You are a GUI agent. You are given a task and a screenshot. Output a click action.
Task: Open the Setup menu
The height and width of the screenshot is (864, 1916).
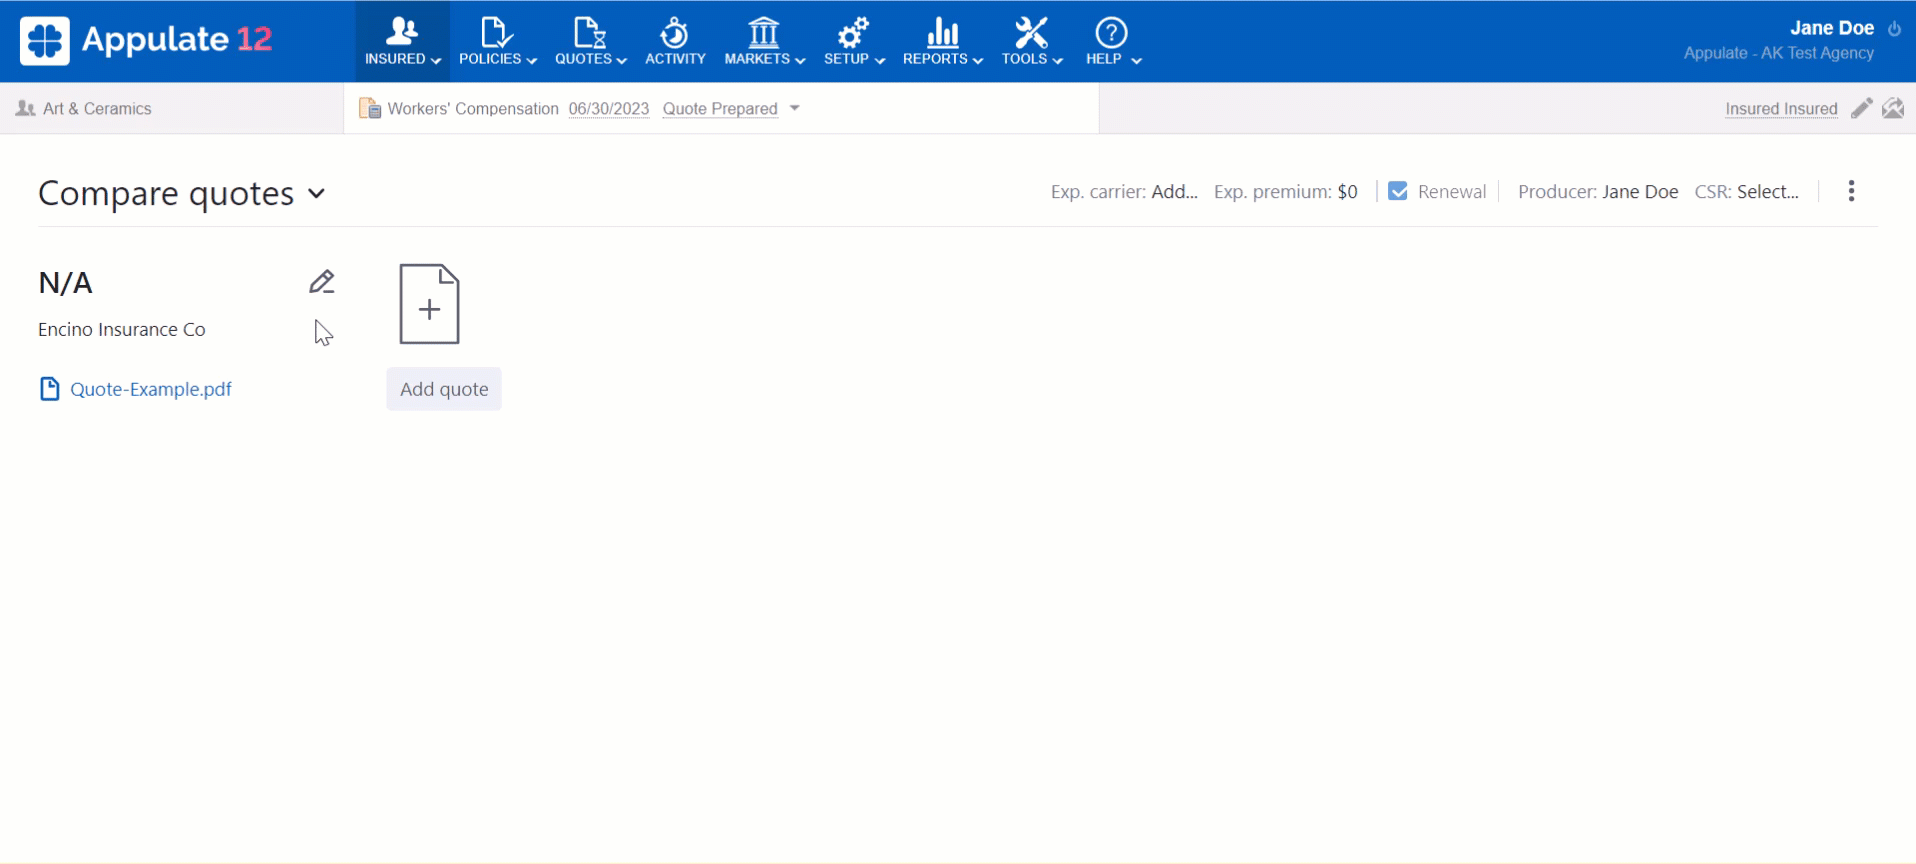click(x=854, y=41)
